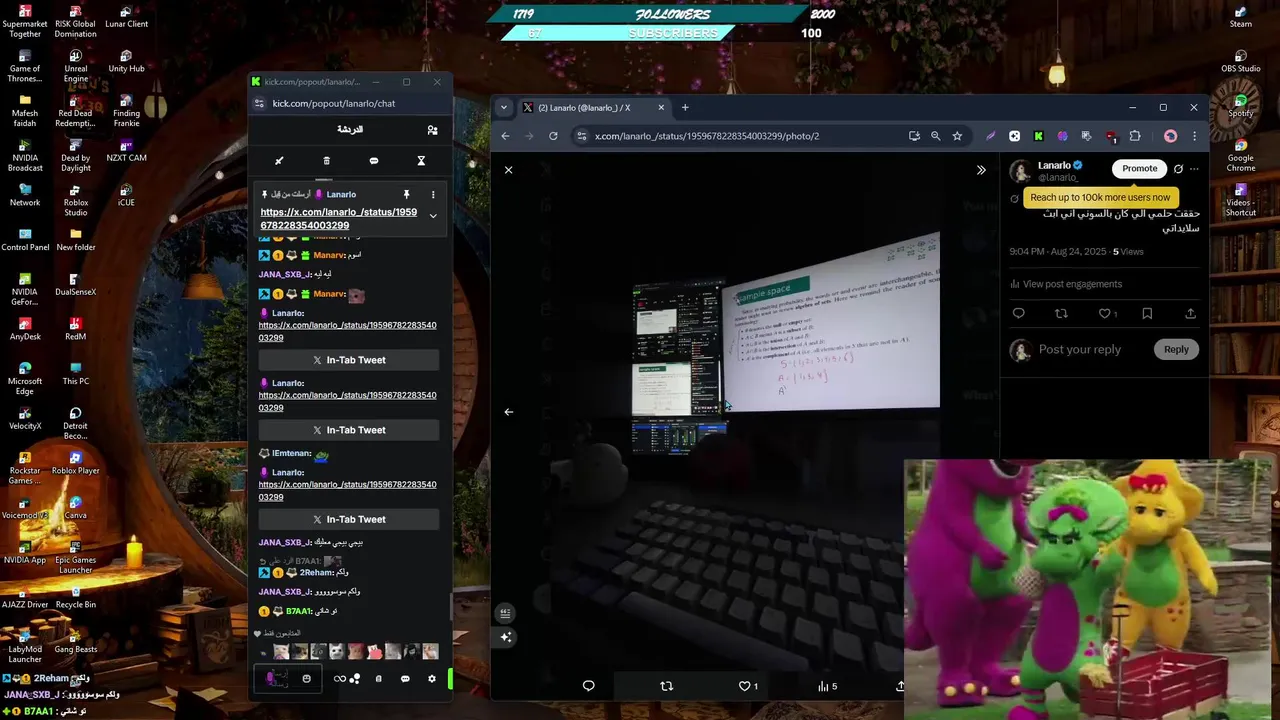Image resolution: width=1280 pixels, height=720 pixels.
Task: Click the first In-Tab Tweet button
Action: (349, 360)
